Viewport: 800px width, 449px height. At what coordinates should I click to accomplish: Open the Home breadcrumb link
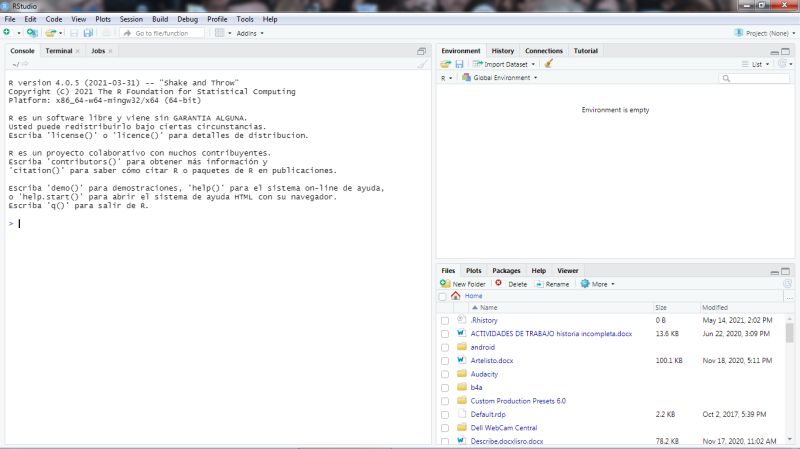pyautogui.click(x=473, y=296)
